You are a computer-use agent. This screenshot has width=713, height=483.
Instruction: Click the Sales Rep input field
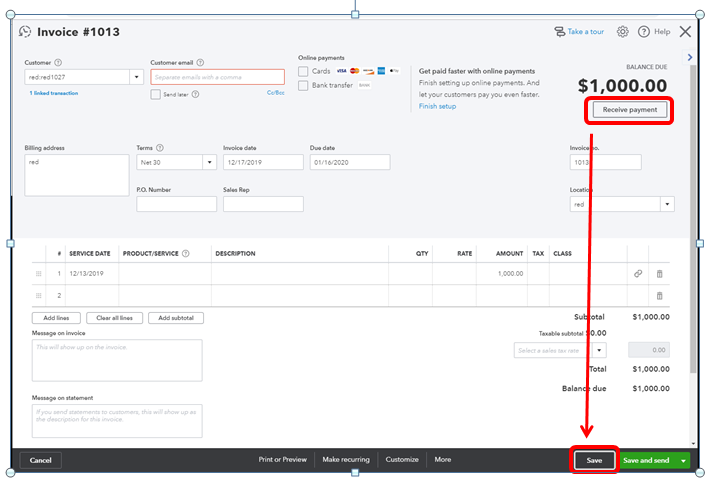pyautogui.click(x=263, y=204)
